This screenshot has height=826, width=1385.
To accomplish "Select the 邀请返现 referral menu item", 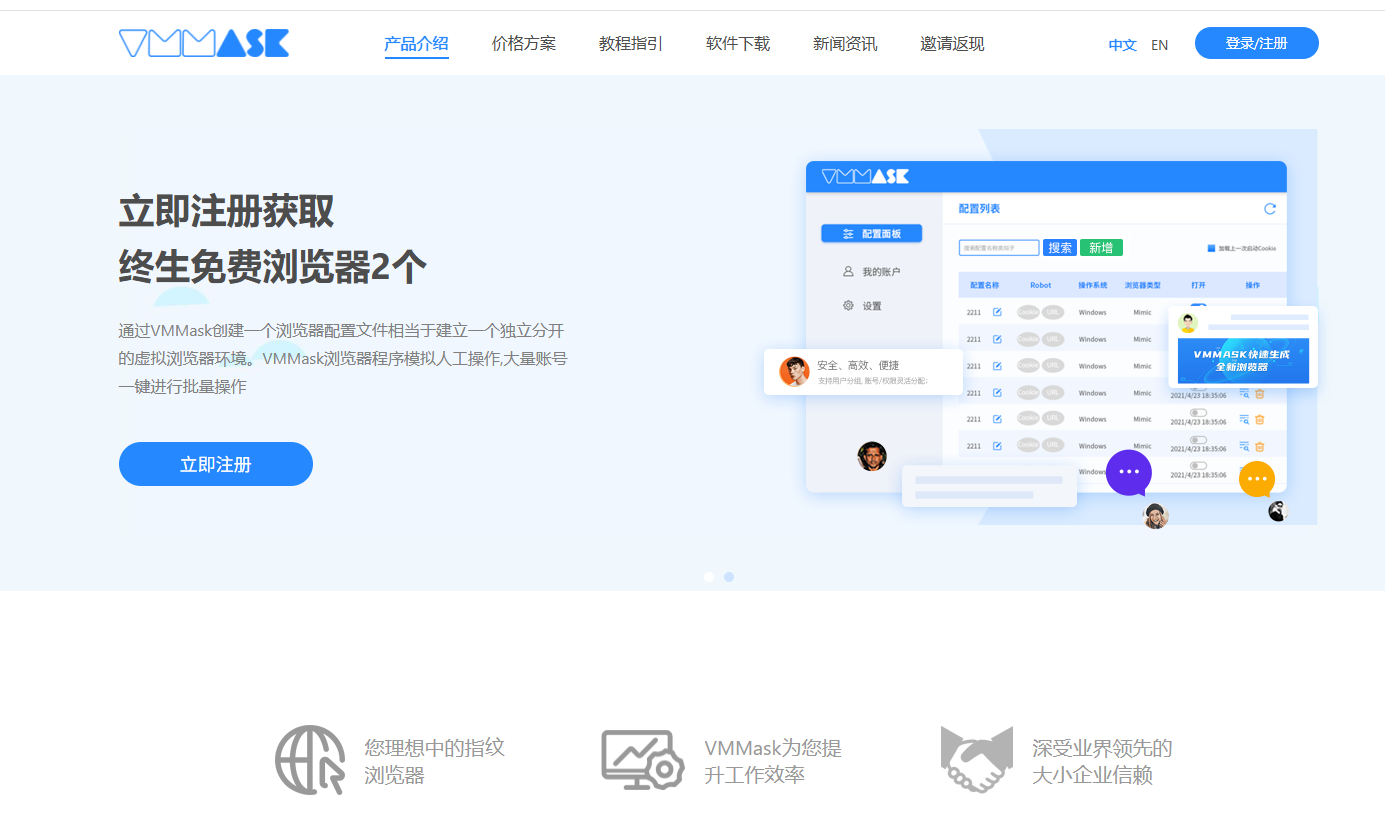I will click(952, 43).
